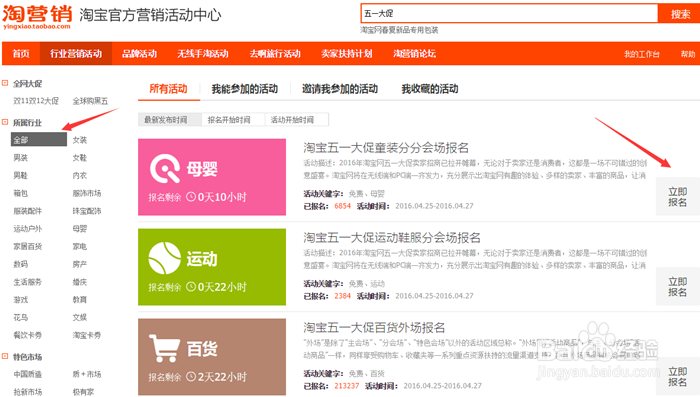Open 帮助 link in navigation bar
Viewport: 700px width, 397px height.
[x=688, y=54]
